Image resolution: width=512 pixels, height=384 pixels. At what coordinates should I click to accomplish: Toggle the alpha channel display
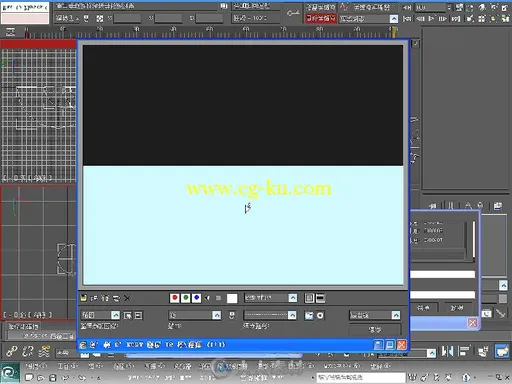[x=207, y=298]
